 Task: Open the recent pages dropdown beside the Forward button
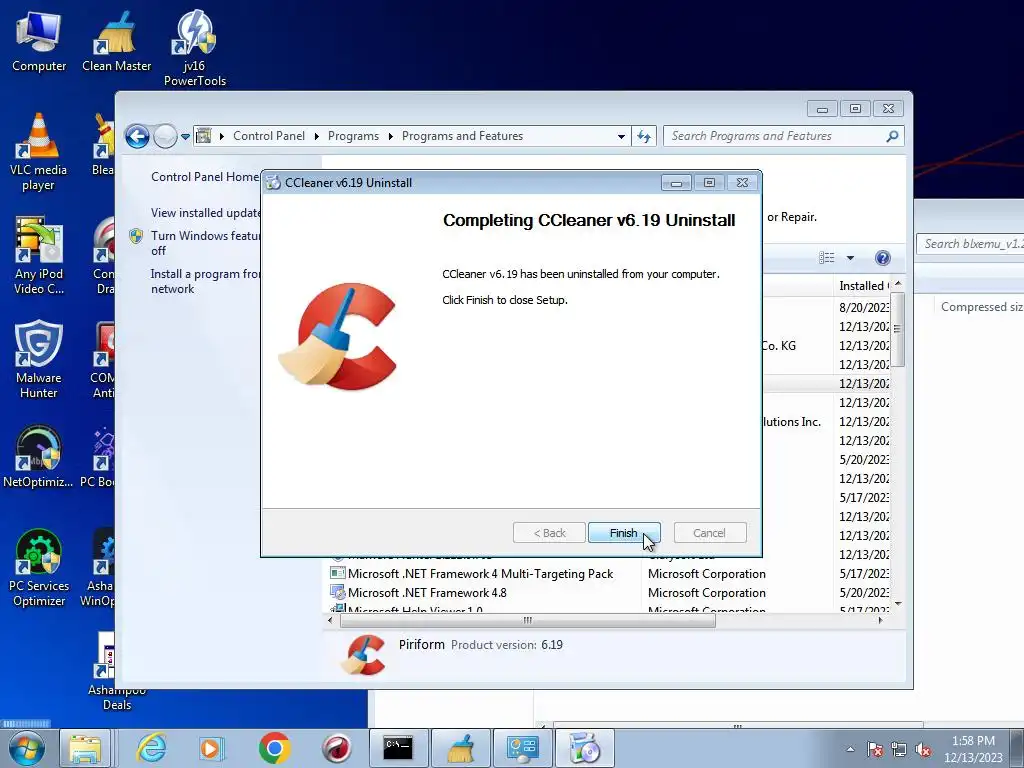point(185,136)
